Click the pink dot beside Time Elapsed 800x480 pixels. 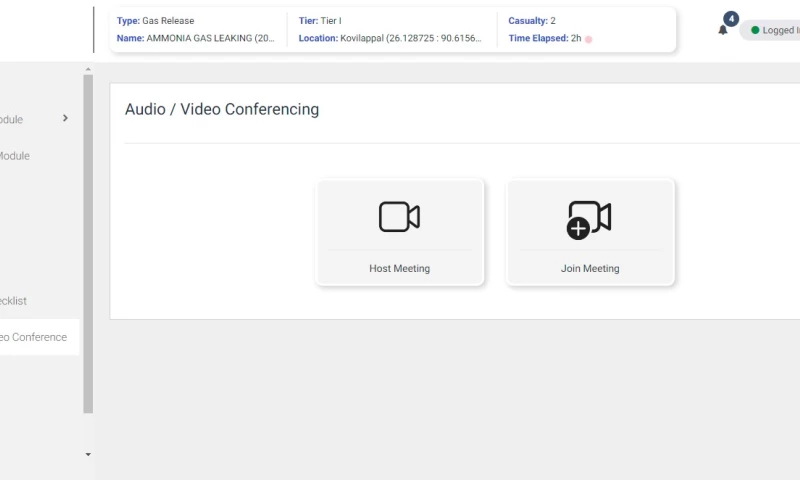pos(589,39)
